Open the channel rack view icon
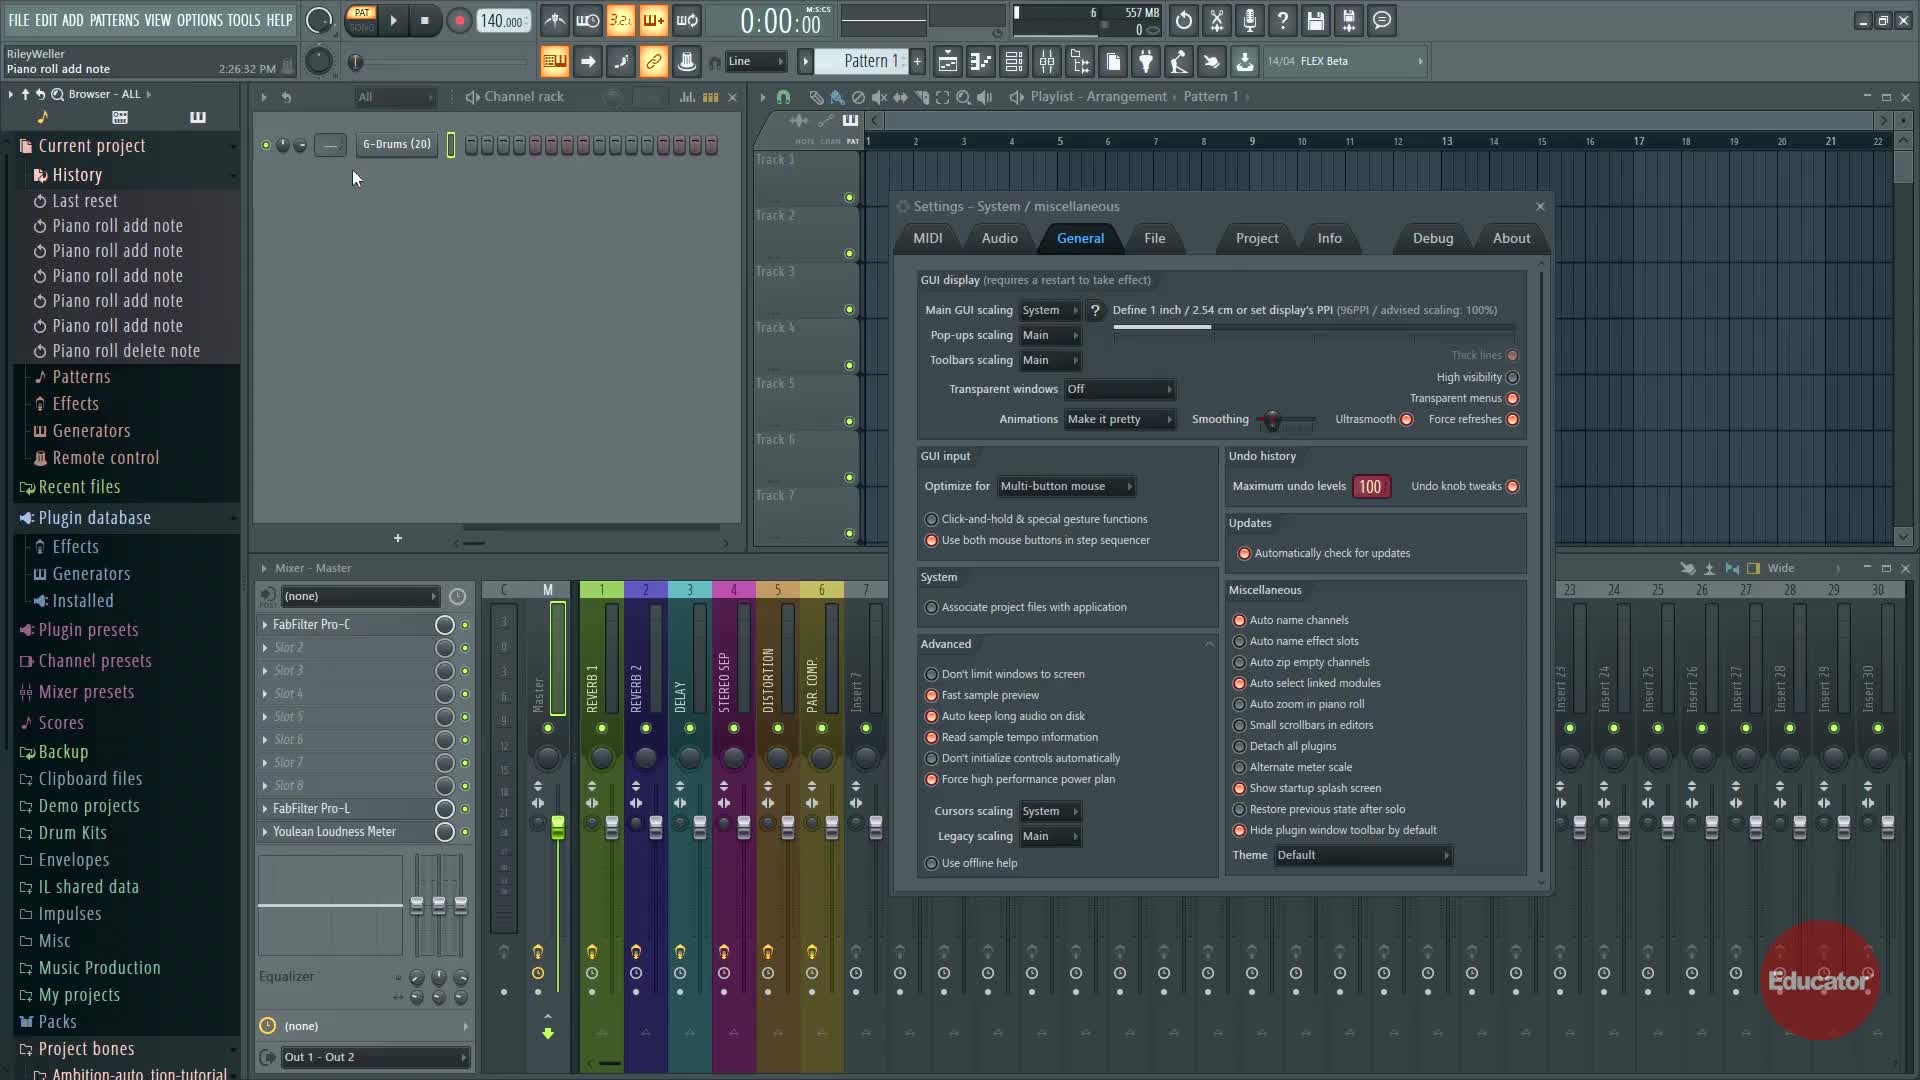This screenshot has width=1920, height=1080. [x=1014, y=62]
